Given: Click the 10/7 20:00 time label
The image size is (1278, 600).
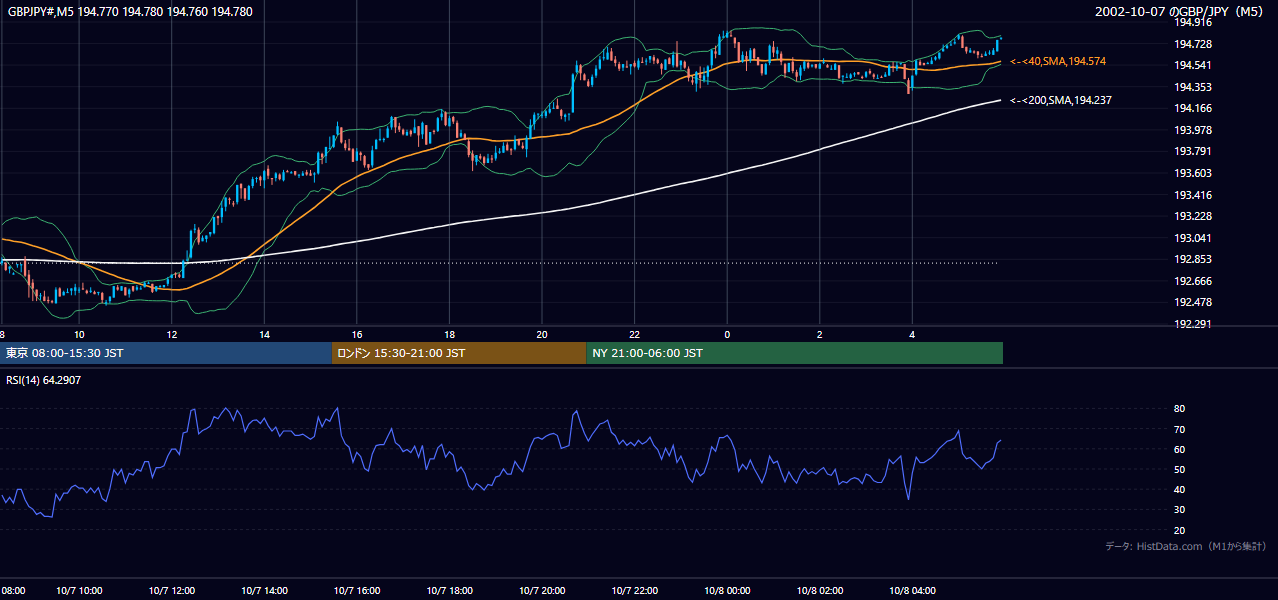Looking at the screenshot, I should 542,590.
